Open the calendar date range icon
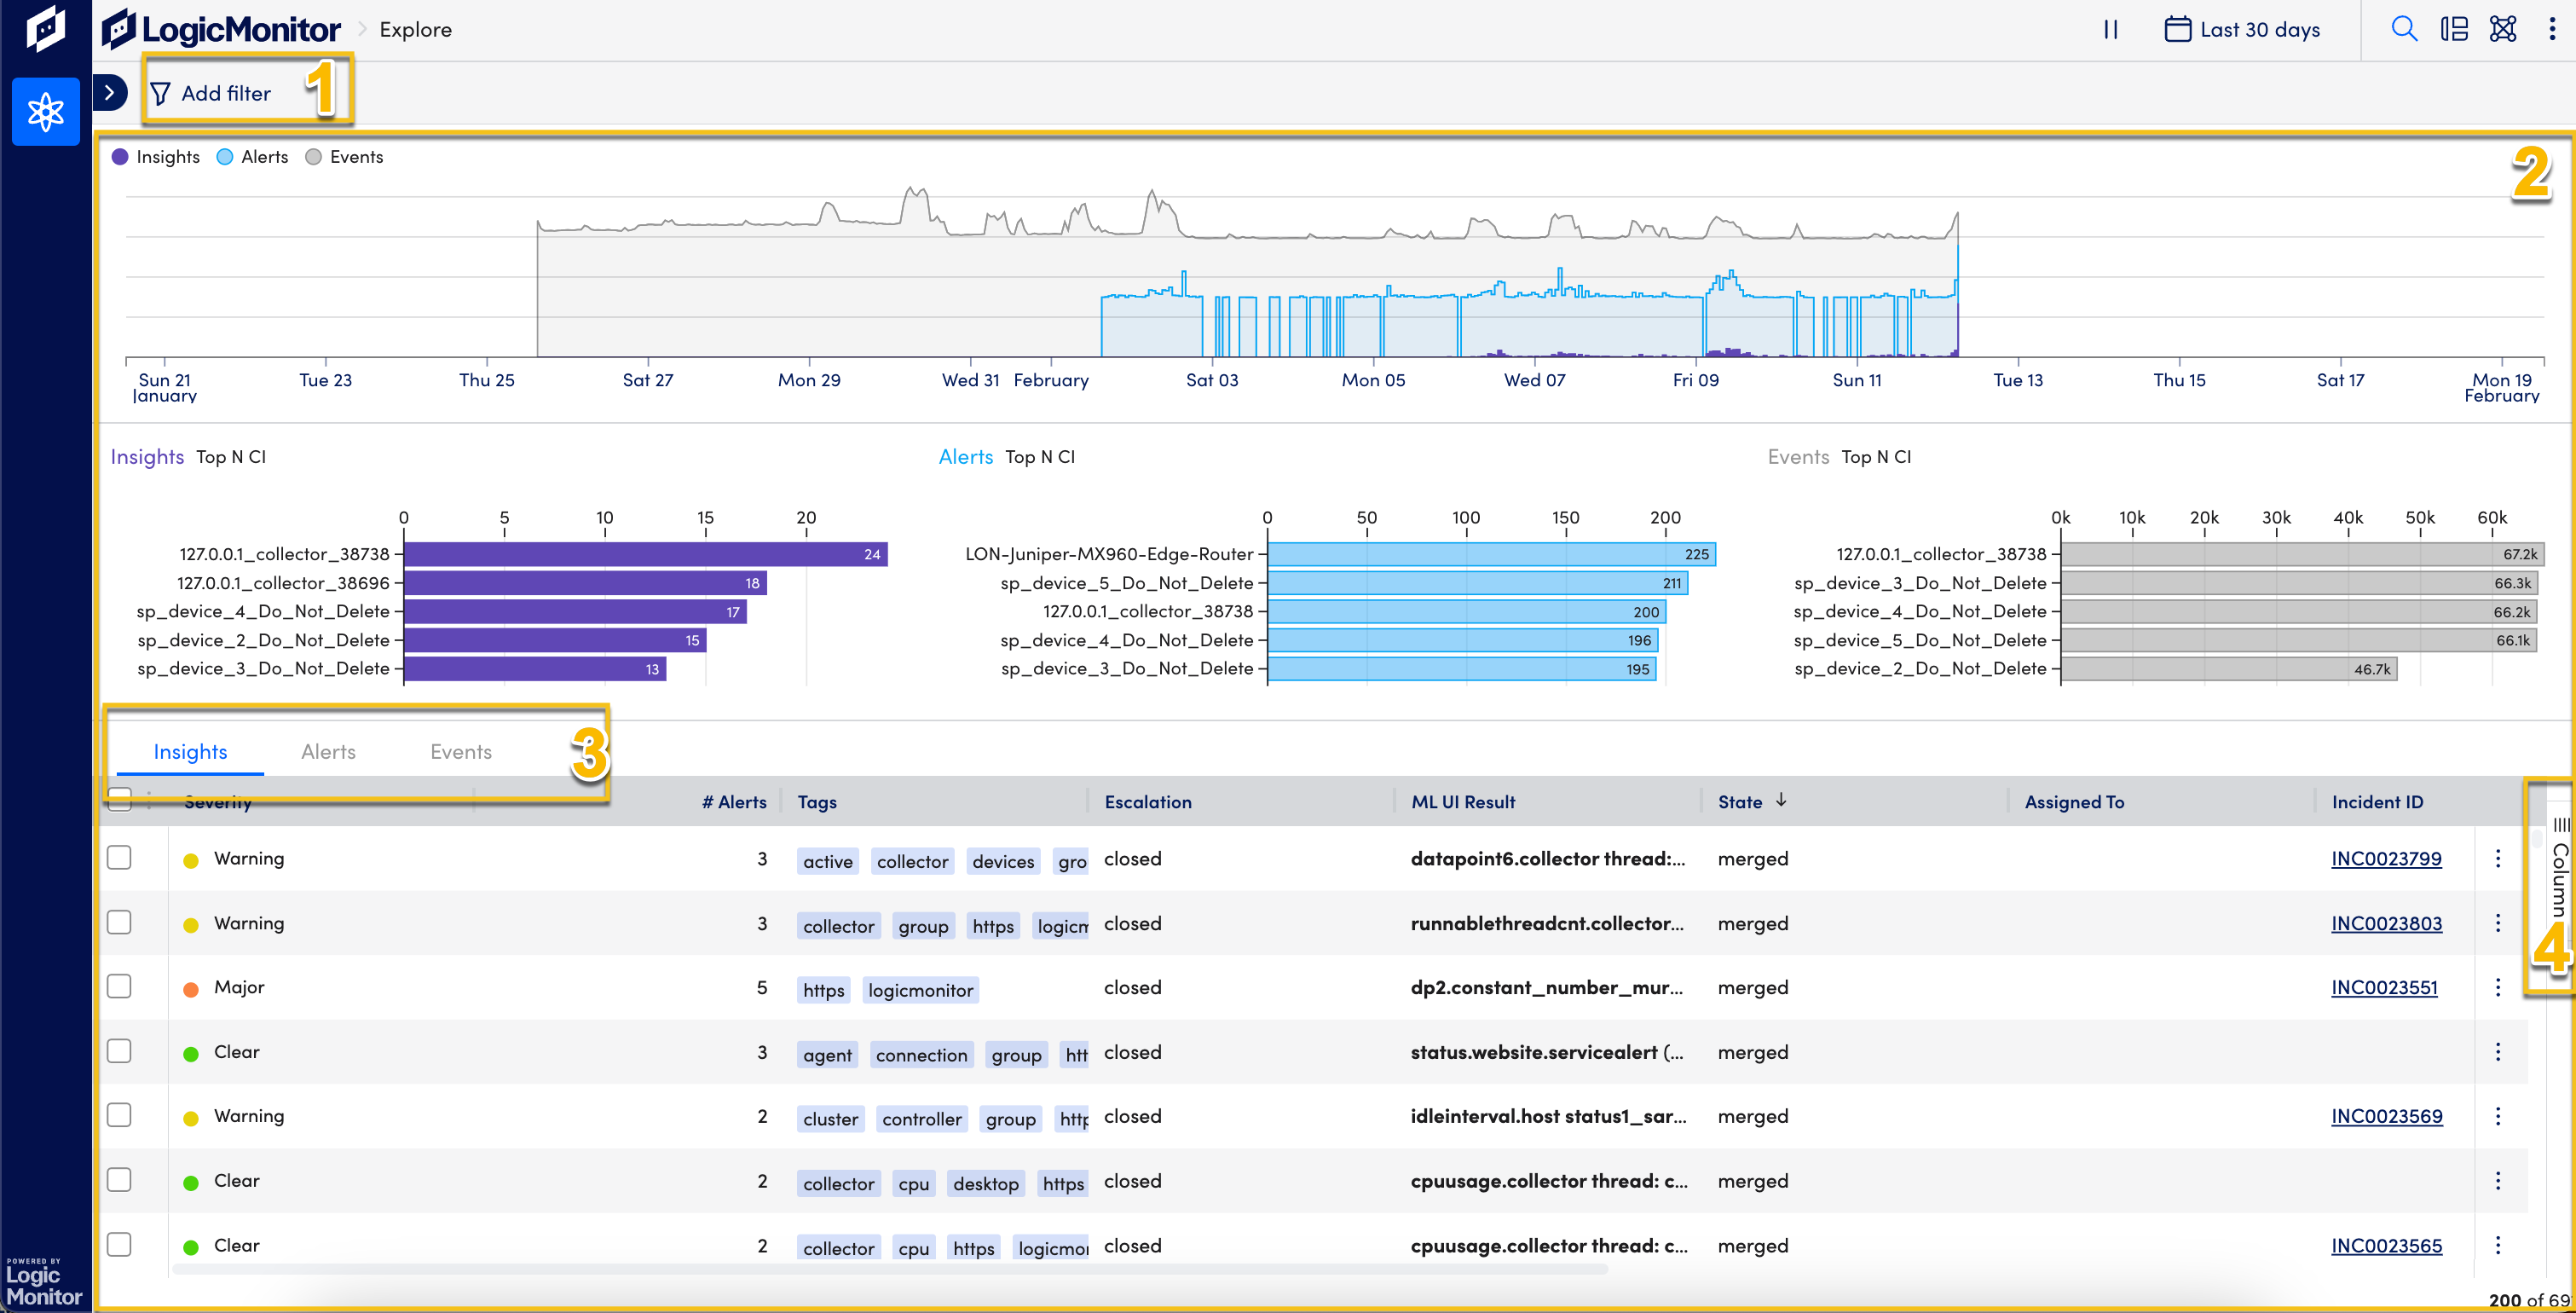Image resolution: width=2576 pixels, height=1313 pixels. coord(2176,29)
